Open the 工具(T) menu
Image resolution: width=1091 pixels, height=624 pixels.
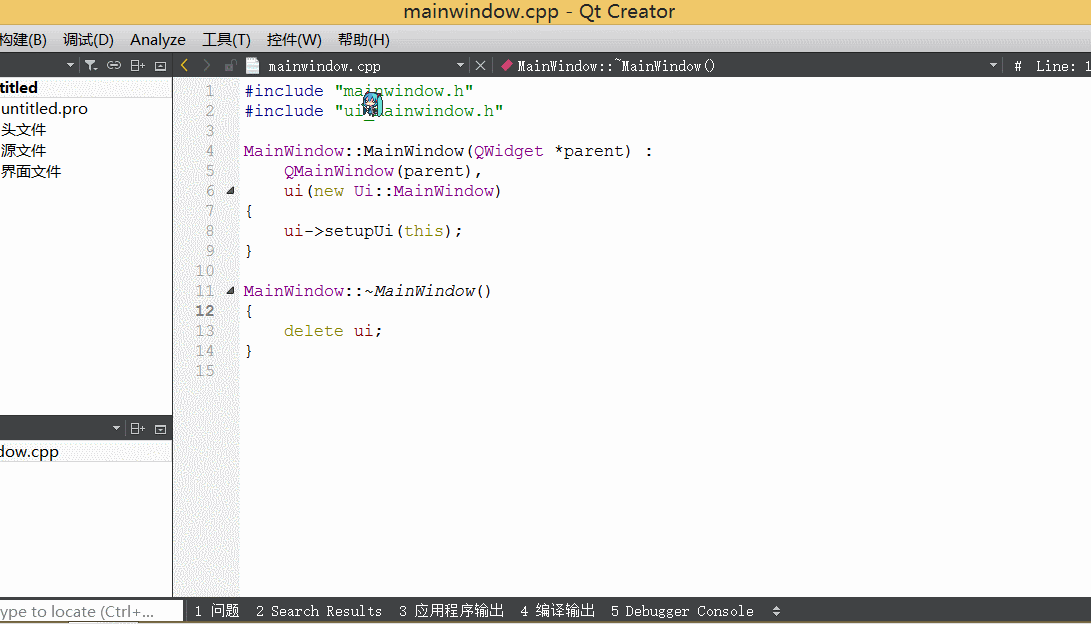click(225, 39)
